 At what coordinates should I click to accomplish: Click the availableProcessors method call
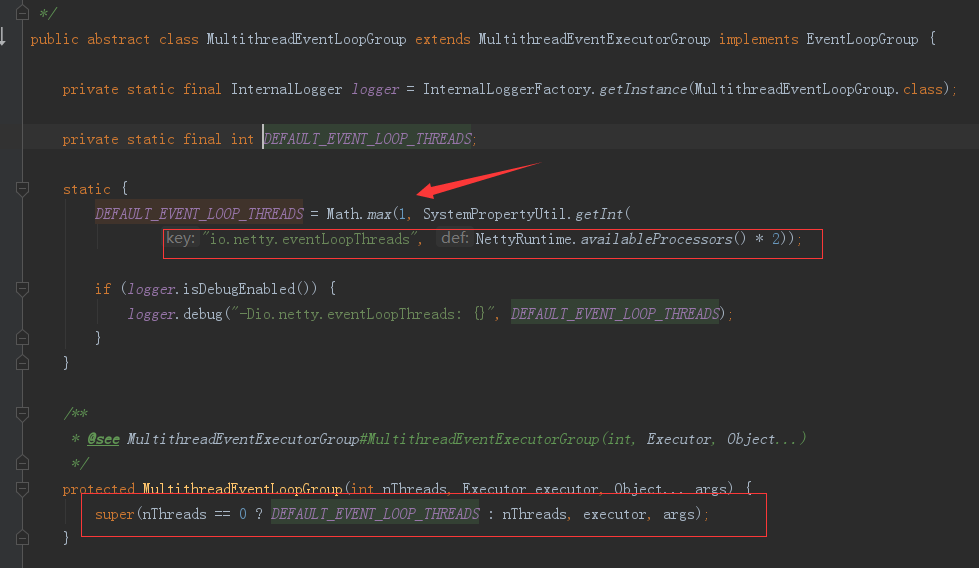(x=656, y=239)
